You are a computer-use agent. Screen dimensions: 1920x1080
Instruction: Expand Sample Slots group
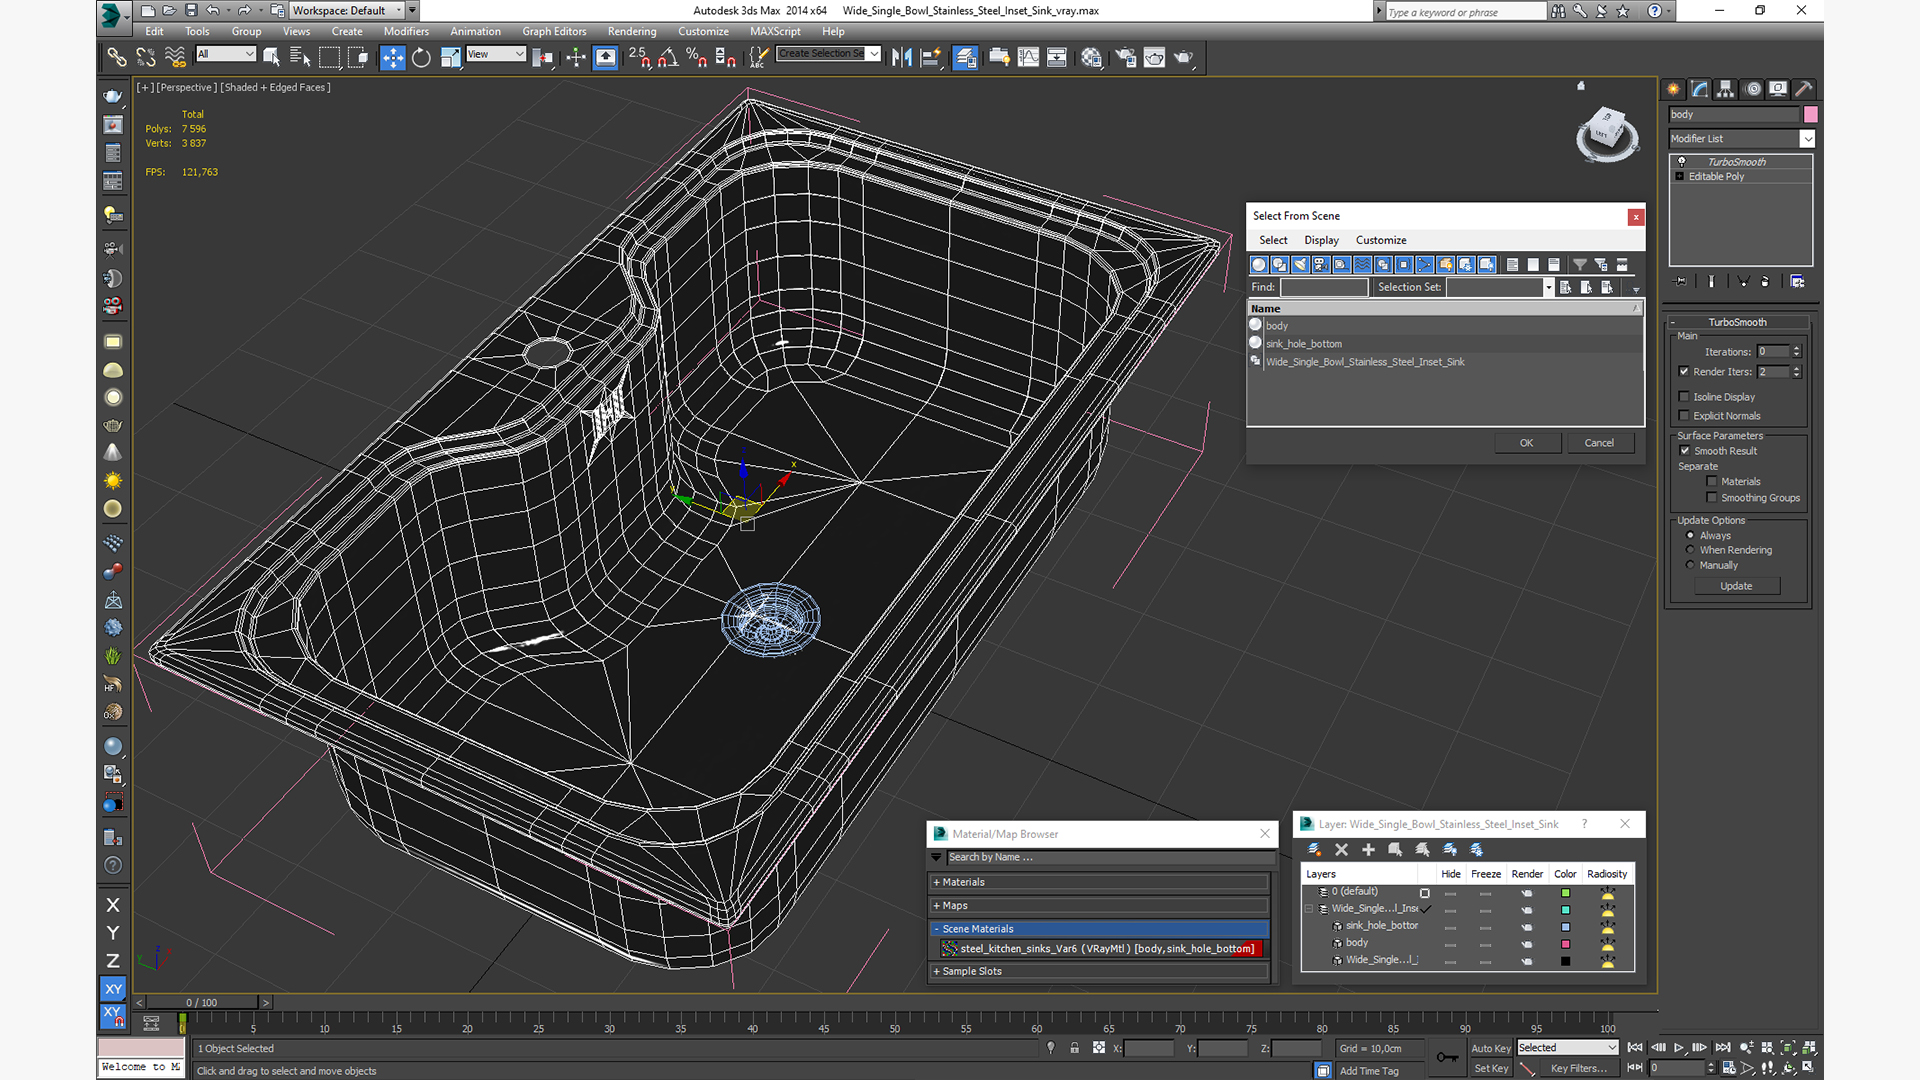pyautogui.click(x=1101, y=971)
